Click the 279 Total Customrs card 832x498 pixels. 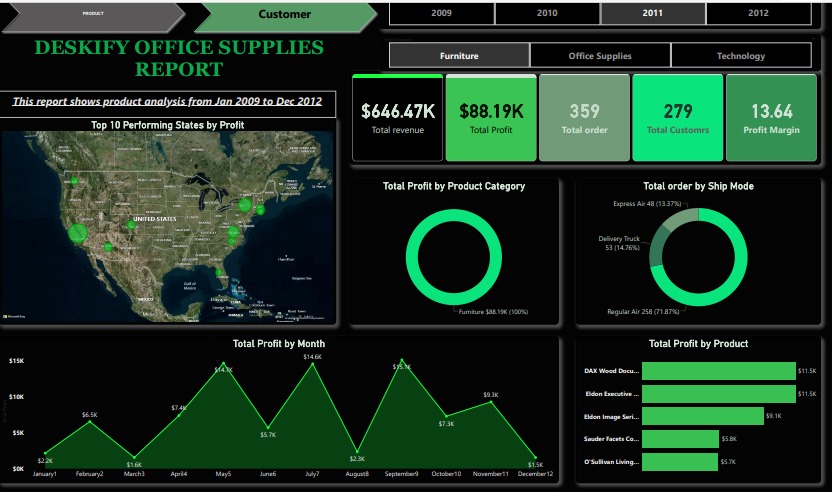click(x=678, y=118)
